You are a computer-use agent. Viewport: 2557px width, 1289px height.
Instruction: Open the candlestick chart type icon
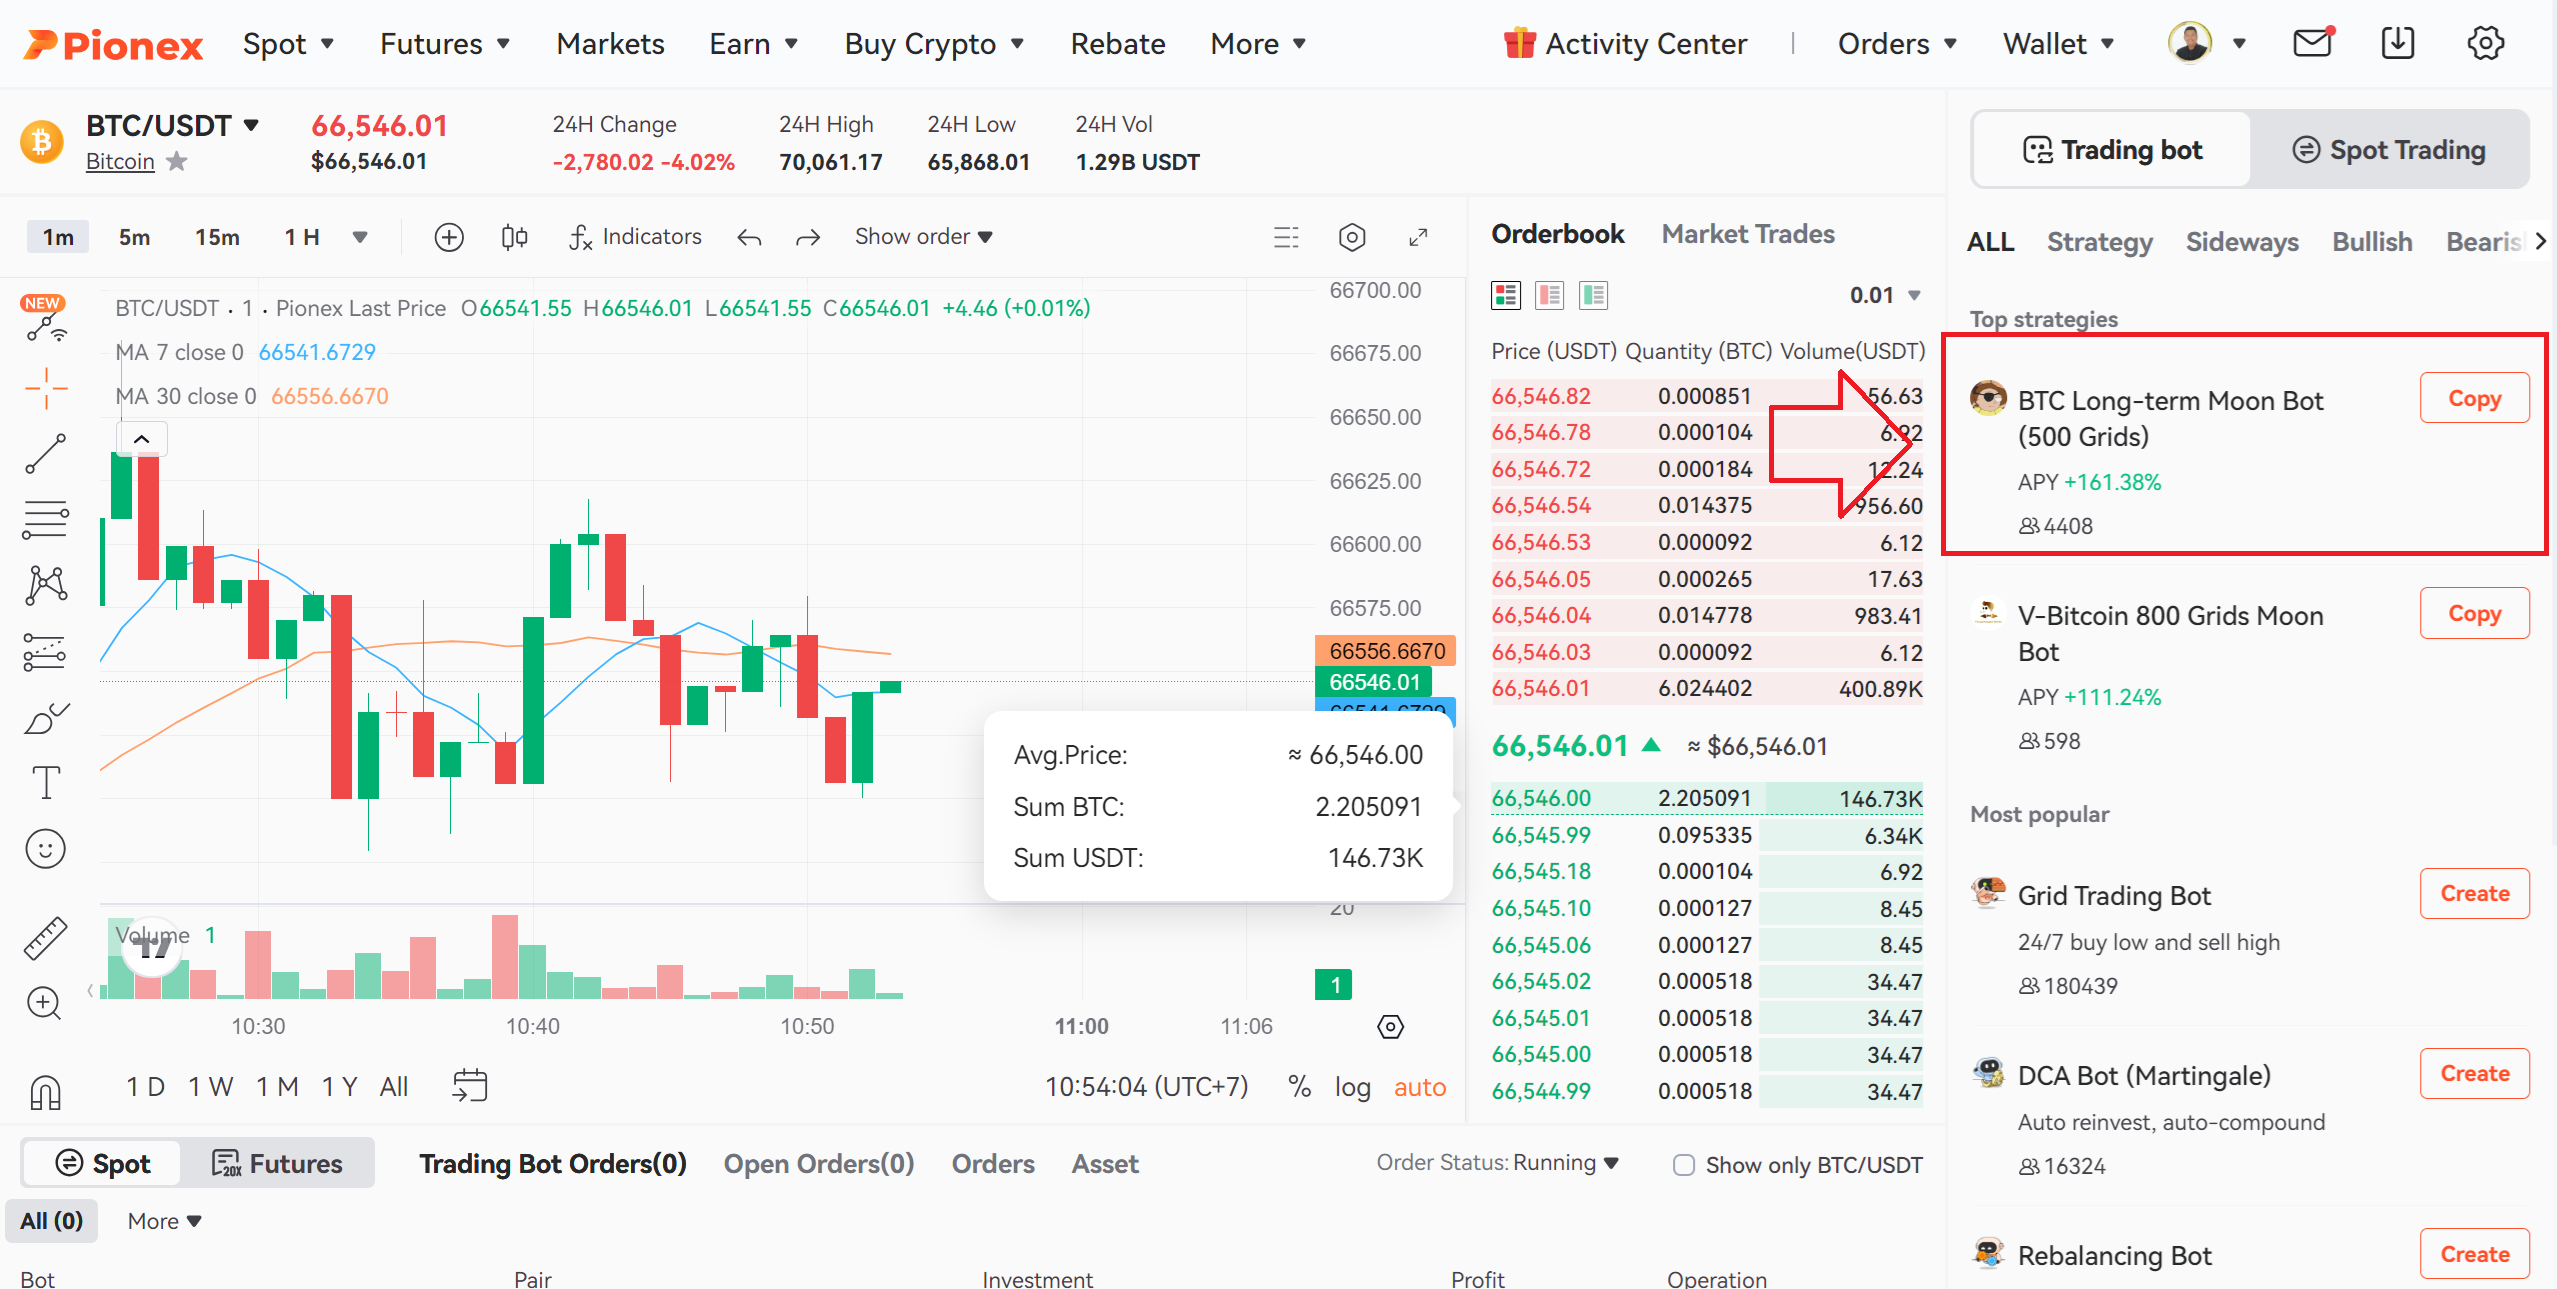(514, 237)
